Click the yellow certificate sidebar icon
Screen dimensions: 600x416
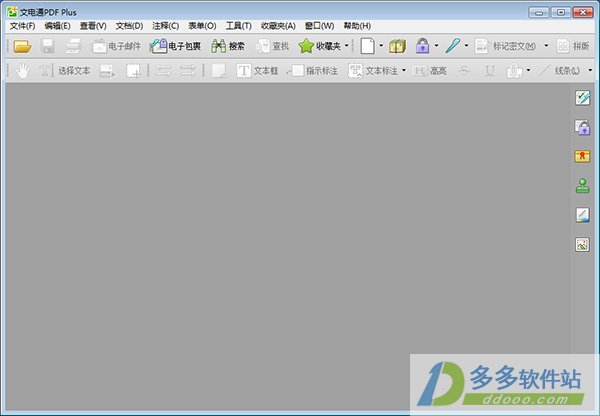pyautogui.click(x=582, y=156)
